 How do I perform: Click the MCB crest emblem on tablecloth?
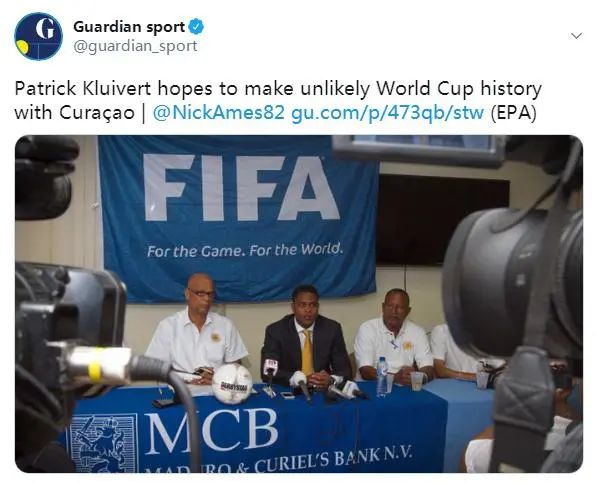[102, 443]
